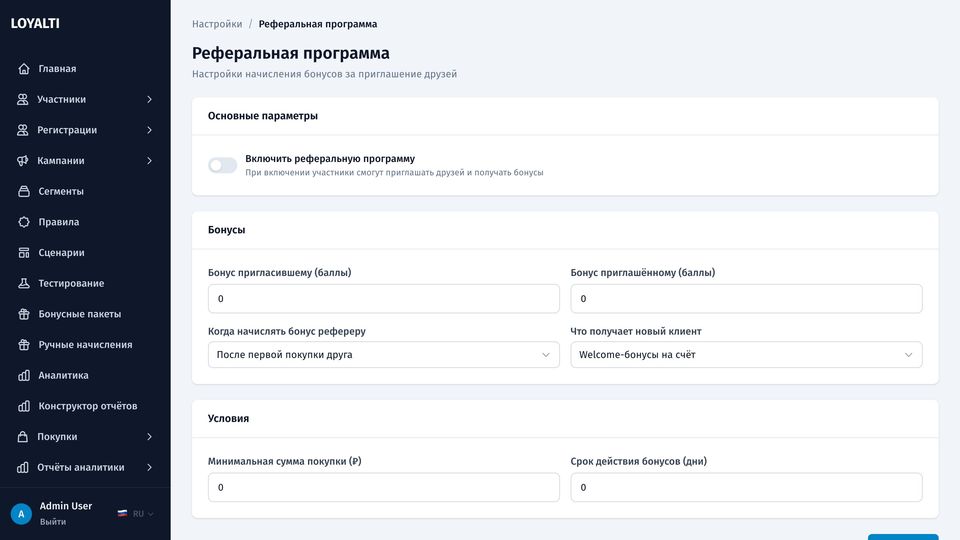Image resolution: width=960 pixels, height=540 pixels.
Task: Click the Основные параметры section heading
Action: [x=263, y=116]
